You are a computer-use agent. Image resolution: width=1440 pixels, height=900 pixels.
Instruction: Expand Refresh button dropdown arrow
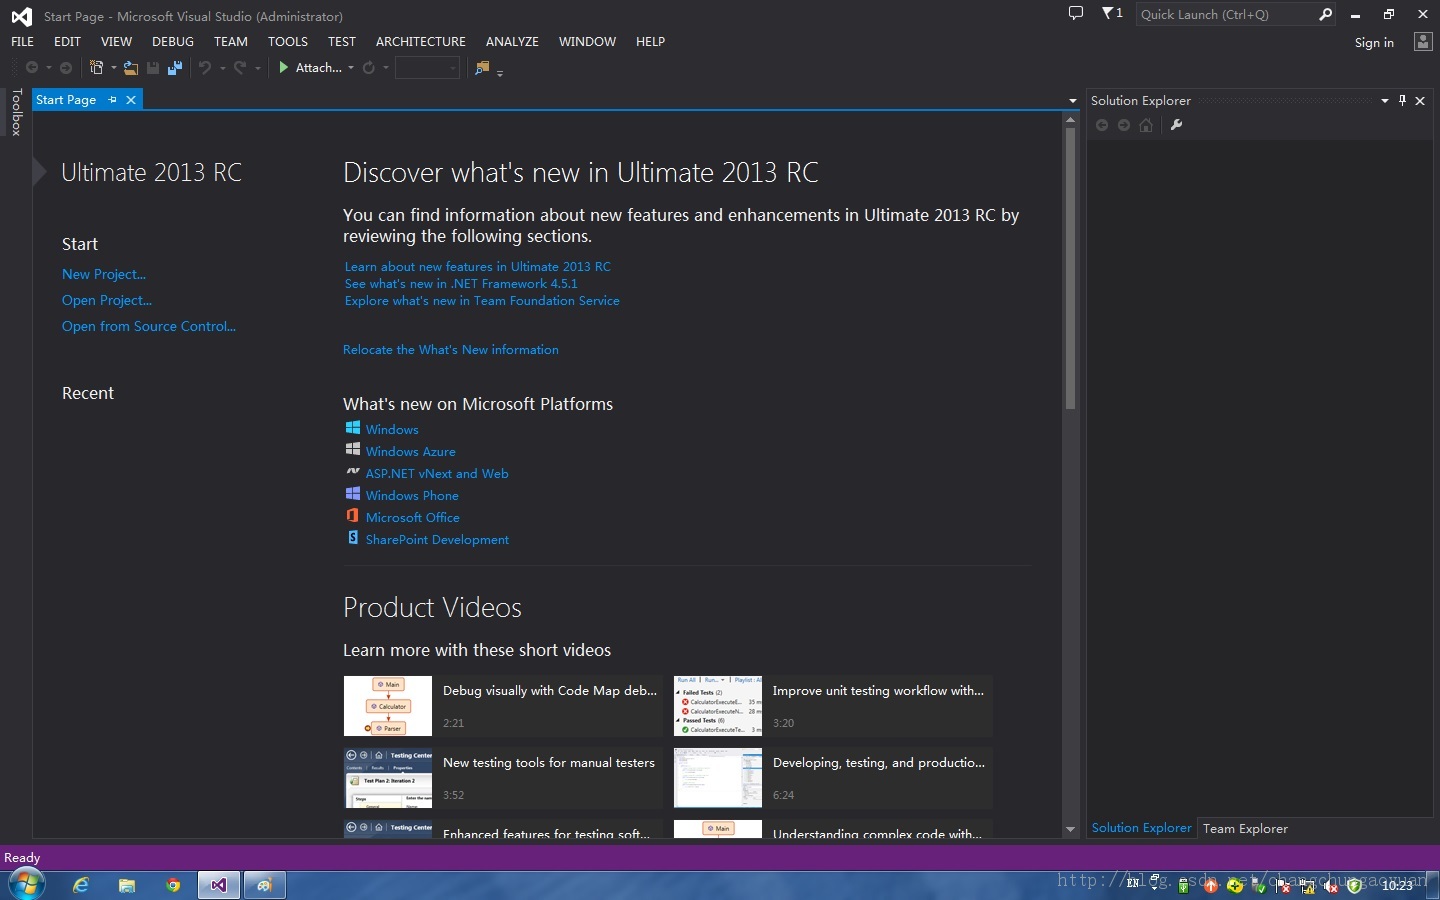385,68
